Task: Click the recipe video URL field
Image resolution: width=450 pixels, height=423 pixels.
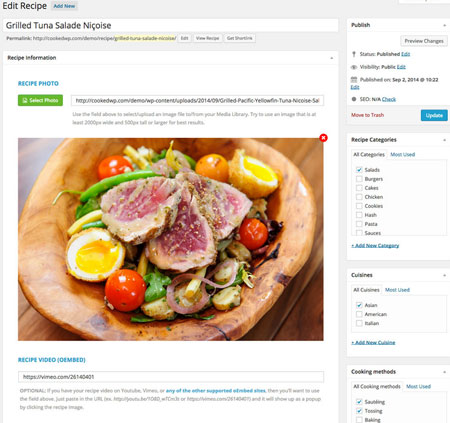Action: [x=171, y=377]
